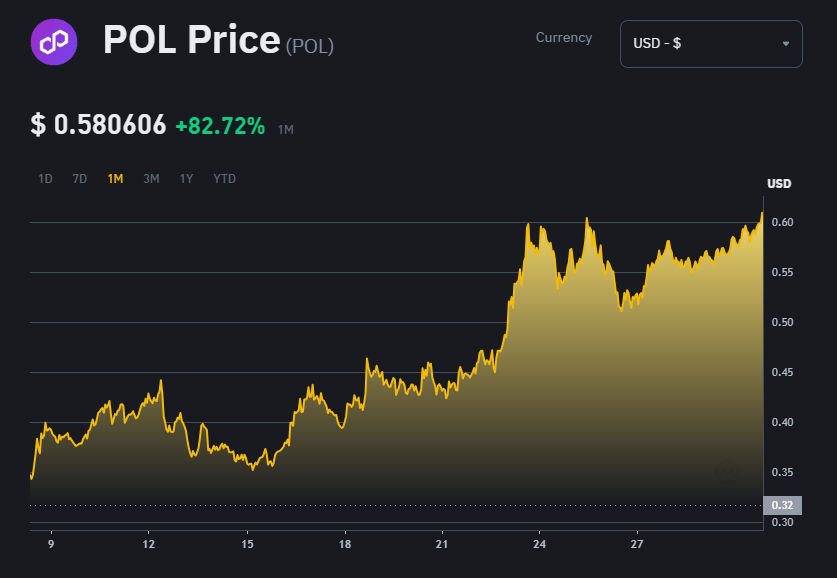Click the 0.60 y-axis label
Screen dimensions: 837x578
coord(783,222)
